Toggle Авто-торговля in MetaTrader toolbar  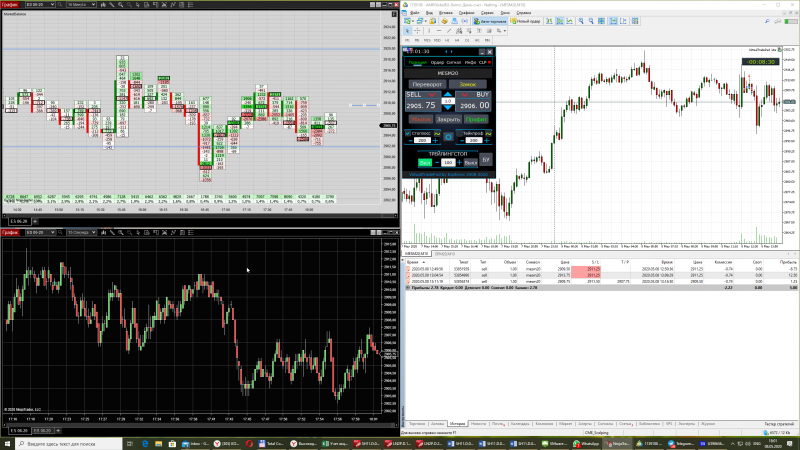click(x=490, y=21)
